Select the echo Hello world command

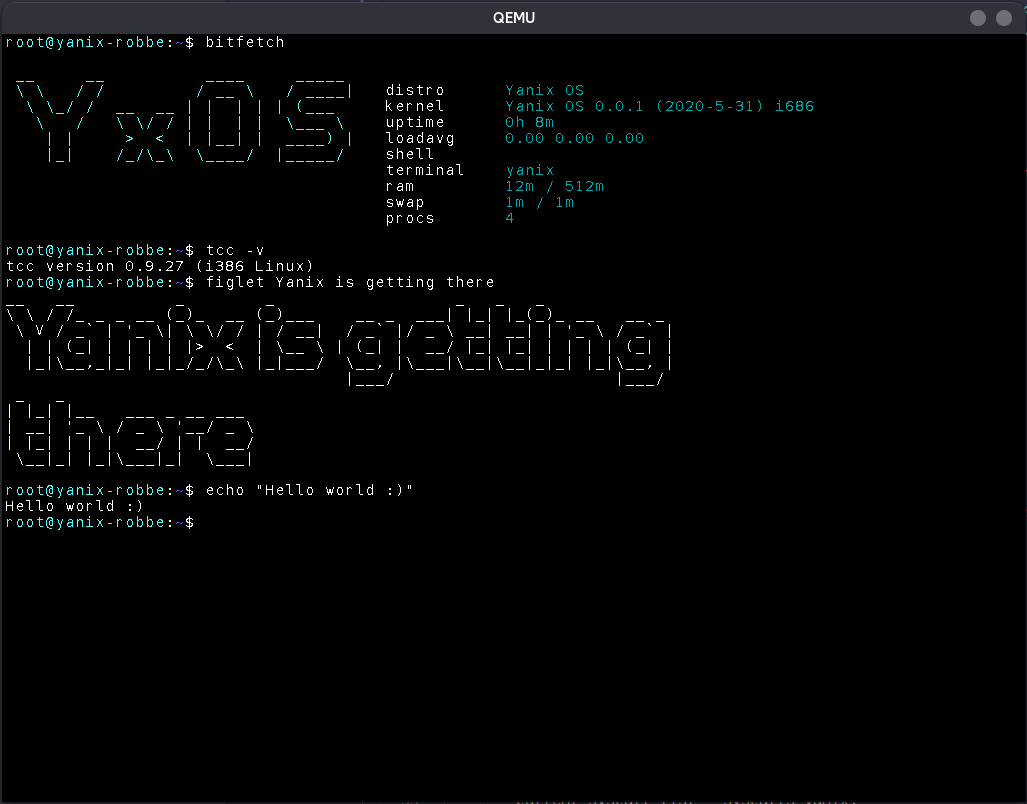pos(310,490)
